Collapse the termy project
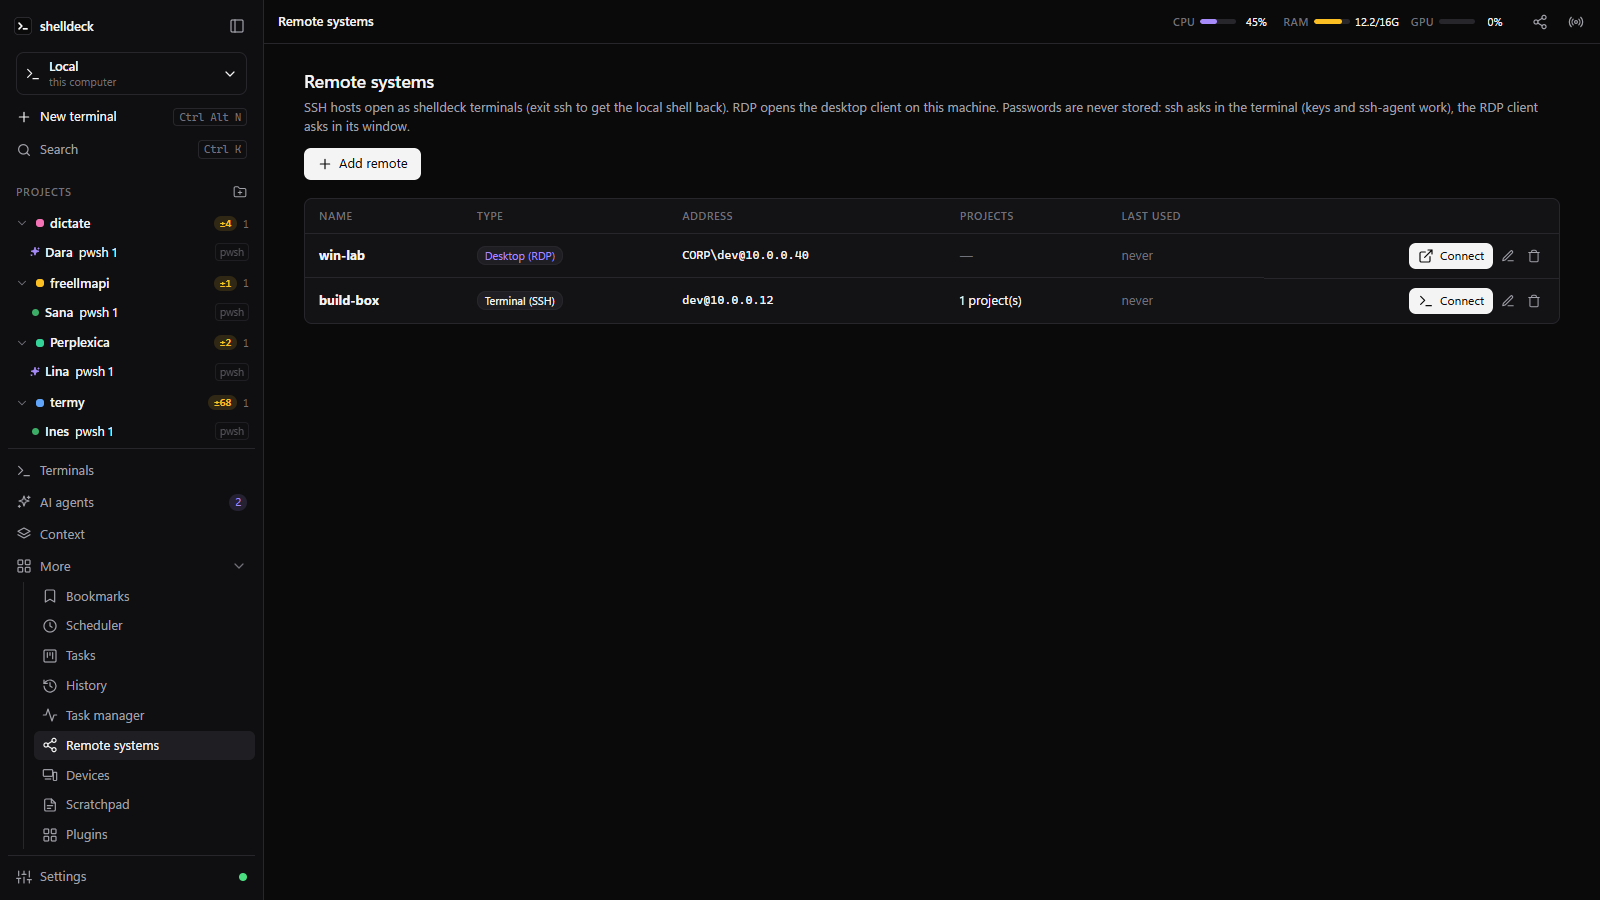Screen dimensions: 1600x900 click(22, 403)
